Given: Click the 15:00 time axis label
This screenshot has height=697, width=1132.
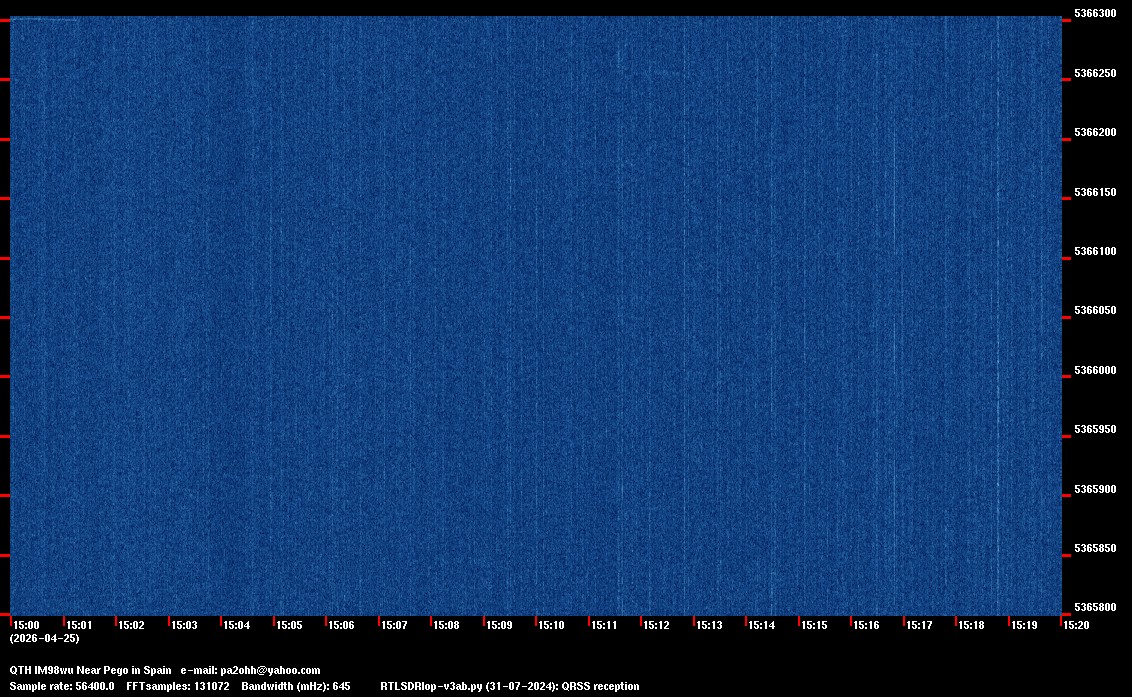Looking at the screenshot, I should [26, 625].
